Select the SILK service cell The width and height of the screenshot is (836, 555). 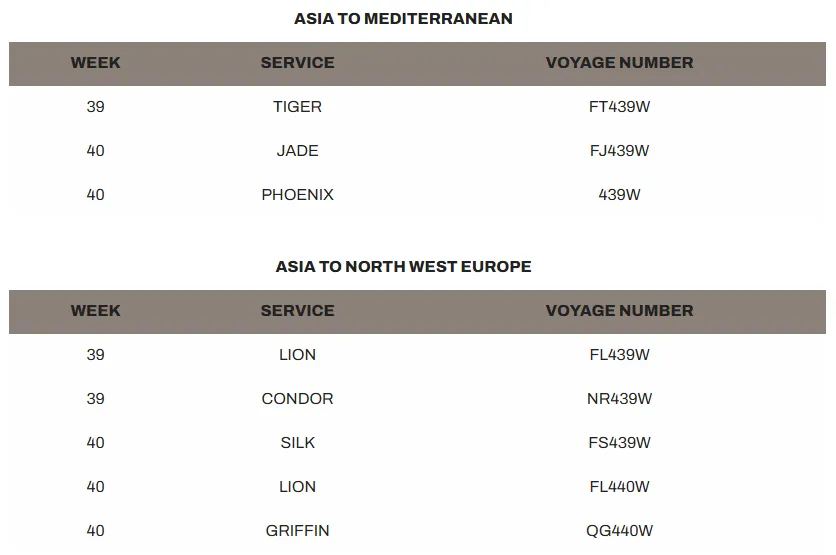298,443
